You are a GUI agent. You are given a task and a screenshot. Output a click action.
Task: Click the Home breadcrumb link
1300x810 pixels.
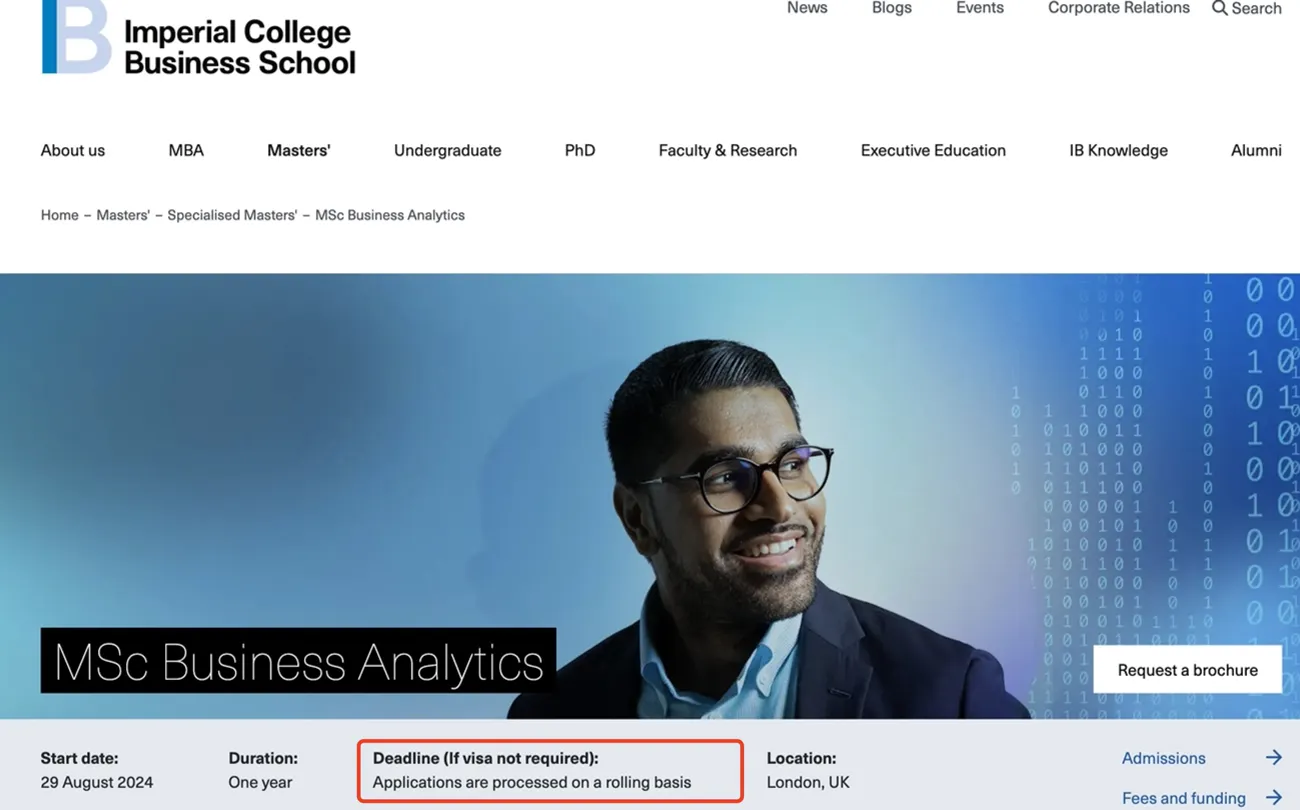59,215
